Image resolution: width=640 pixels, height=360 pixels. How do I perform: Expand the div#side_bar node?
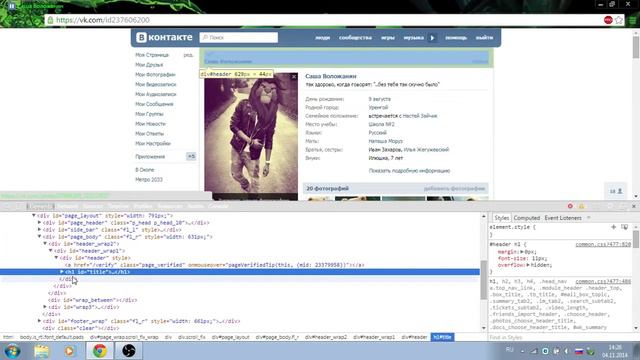click(40, 230)
